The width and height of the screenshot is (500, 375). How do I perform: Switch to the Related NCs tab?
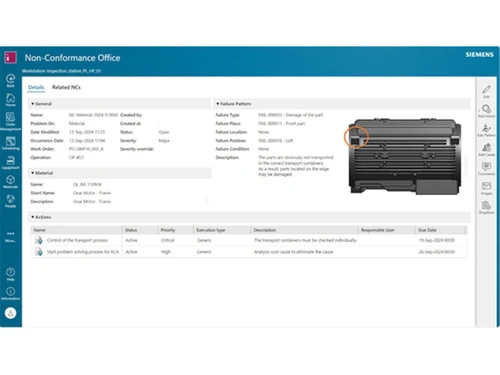point(66,87)
